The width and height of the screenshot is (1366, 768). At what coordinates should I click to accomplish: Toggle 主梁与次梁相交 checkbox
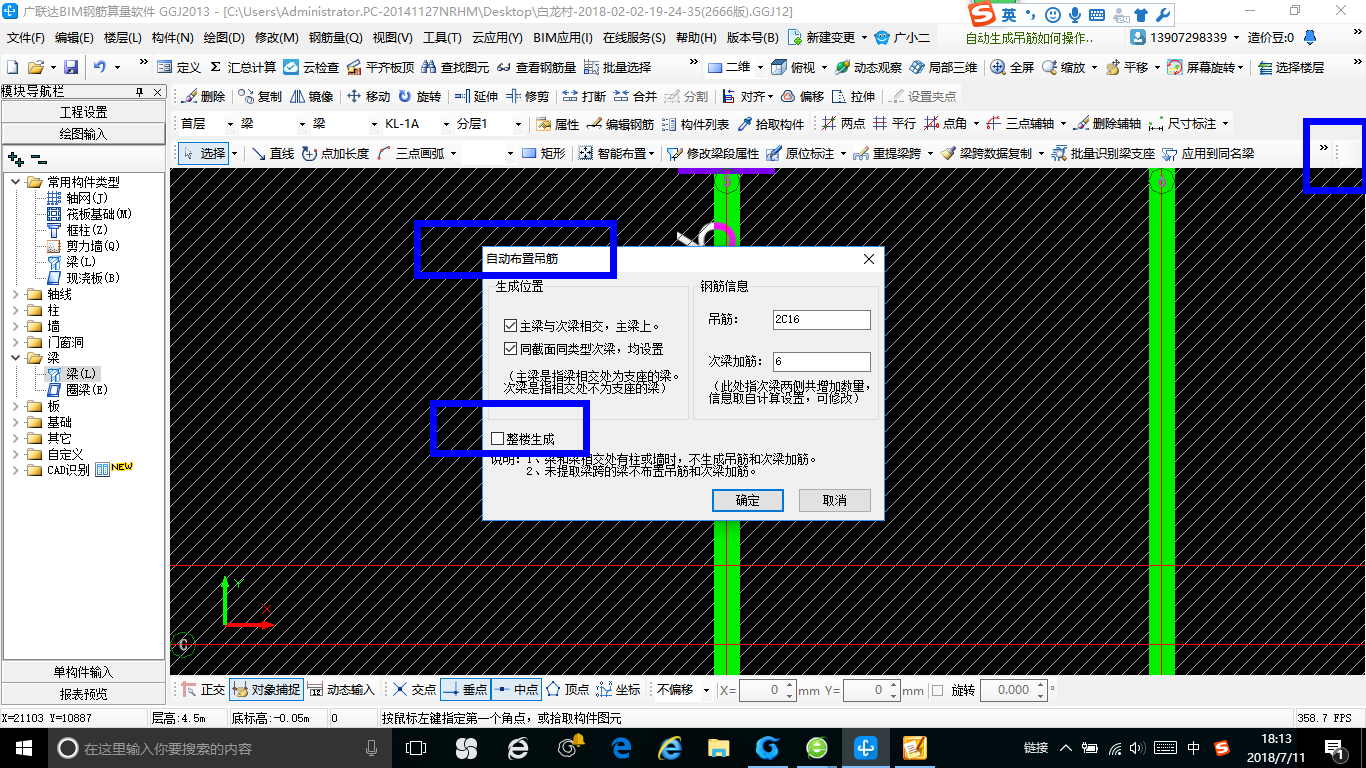[511, 326]
